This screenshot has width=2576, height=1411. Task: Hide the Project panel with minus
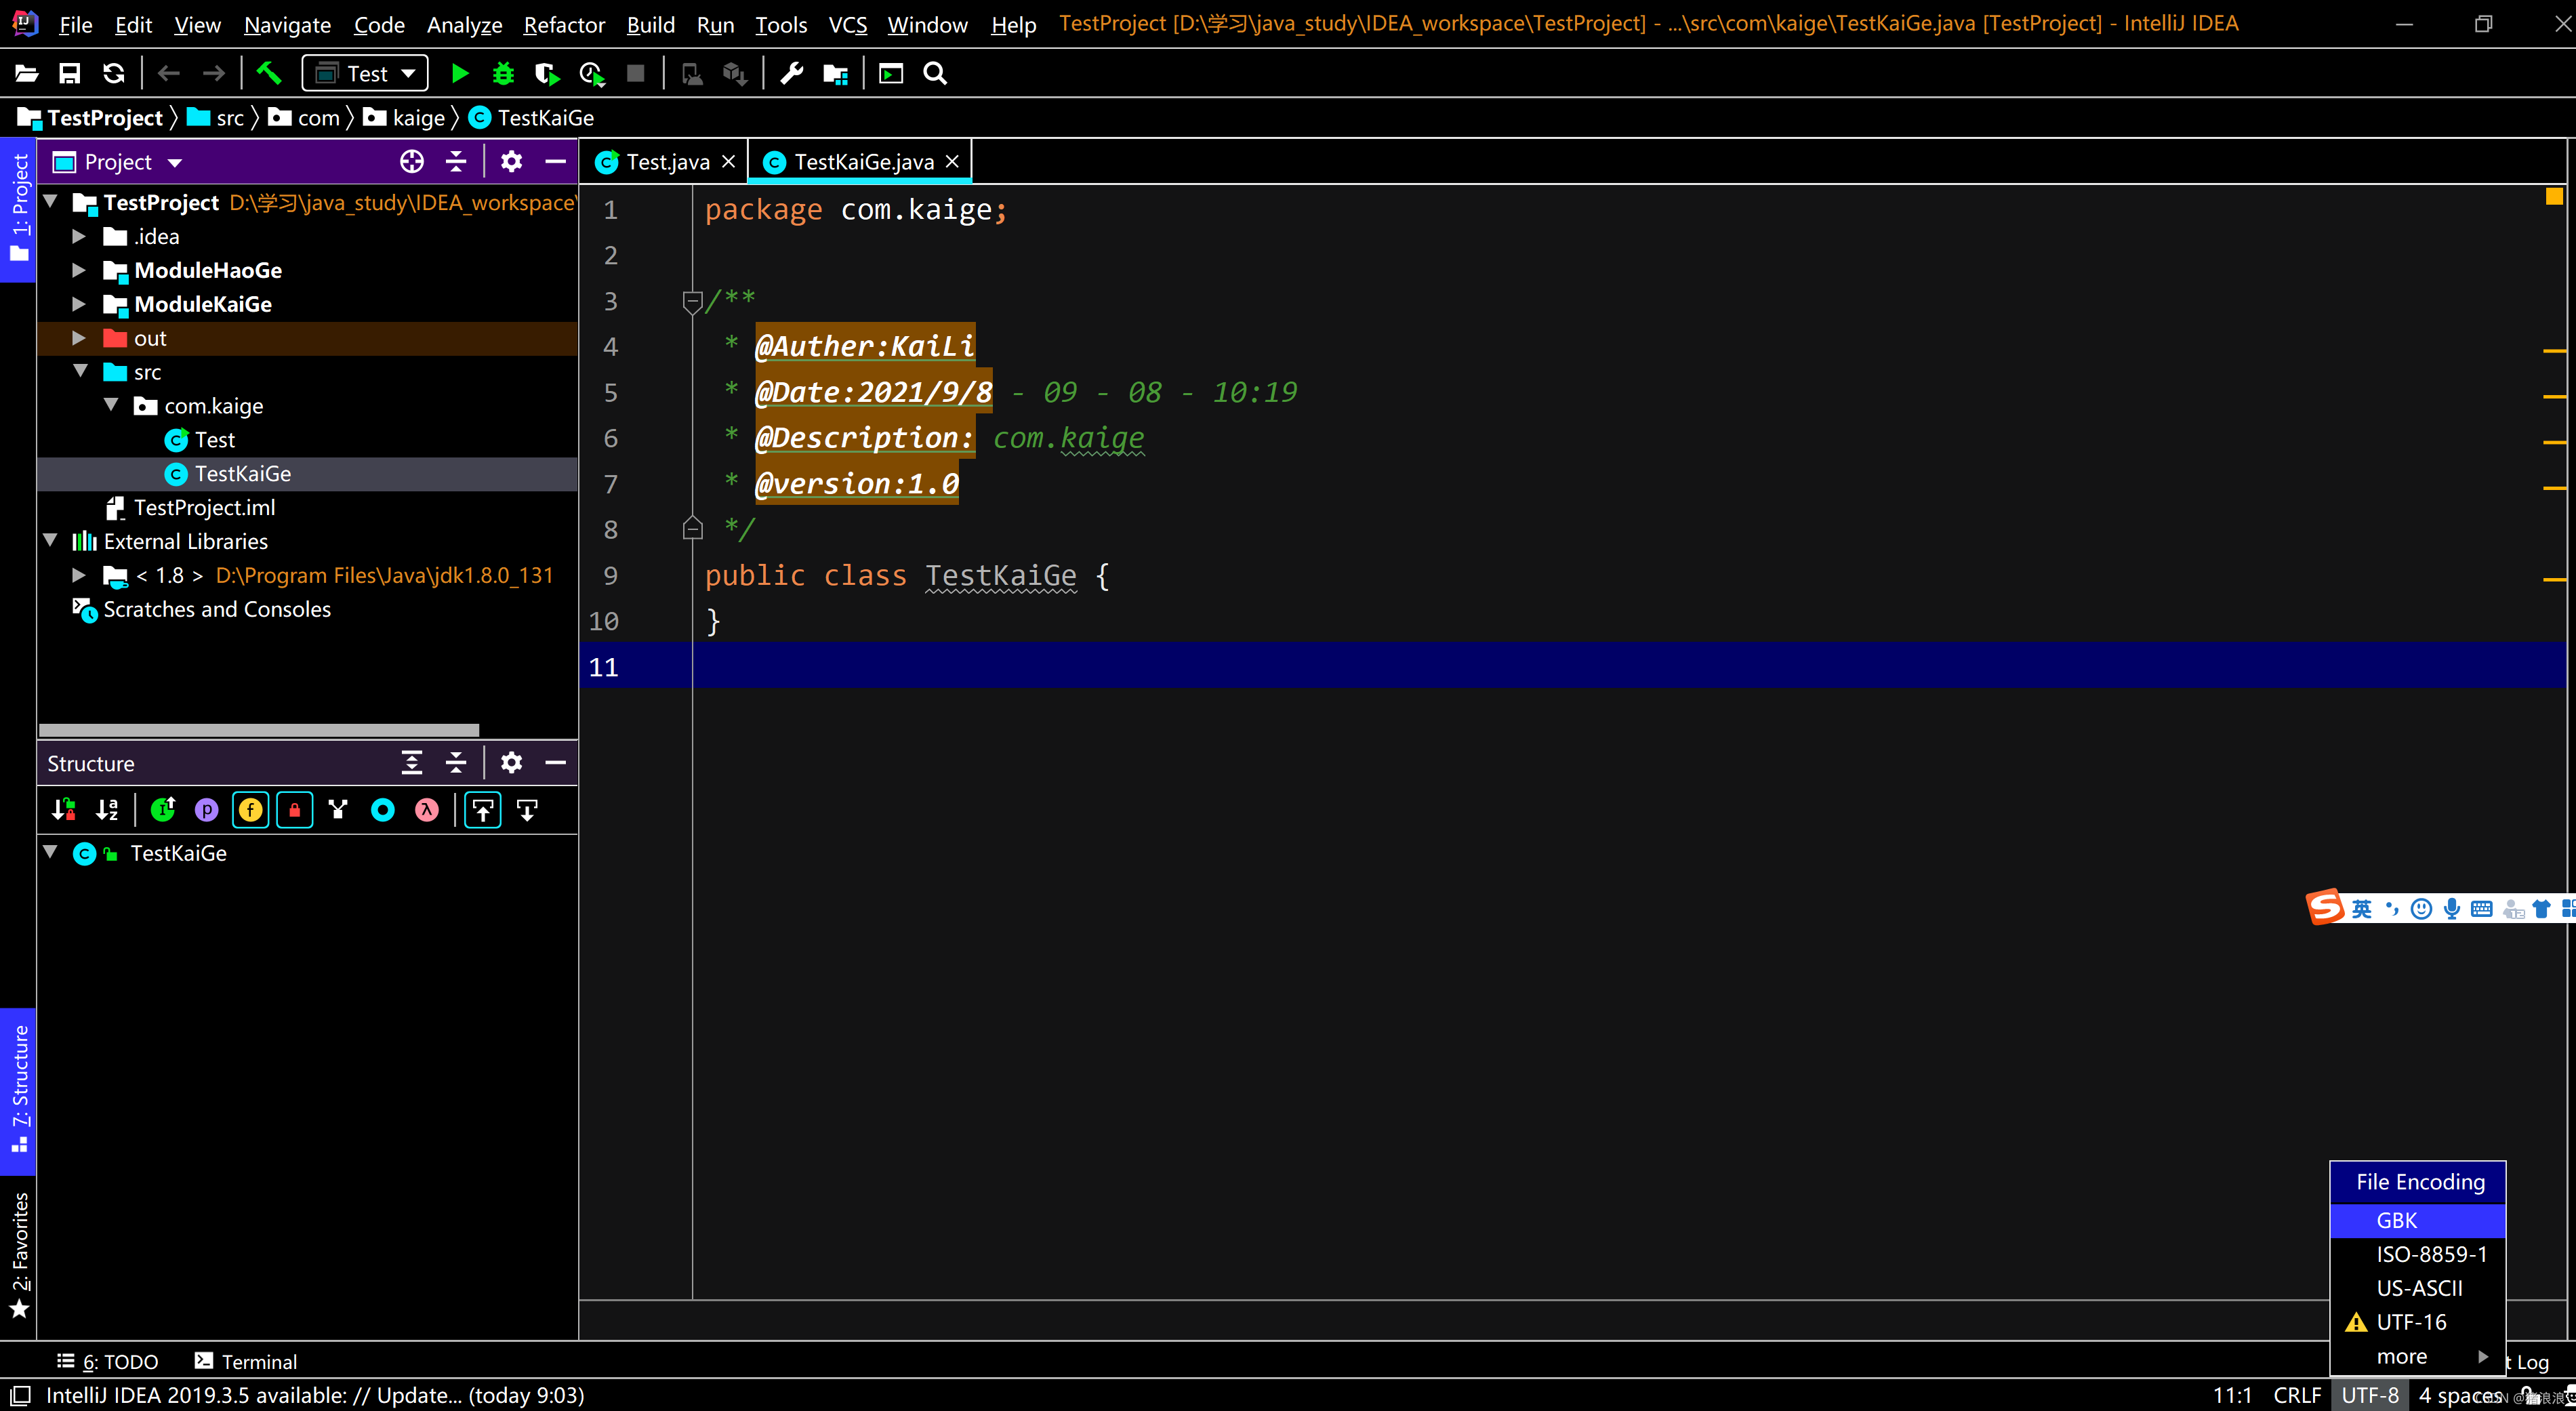(555, 161)
